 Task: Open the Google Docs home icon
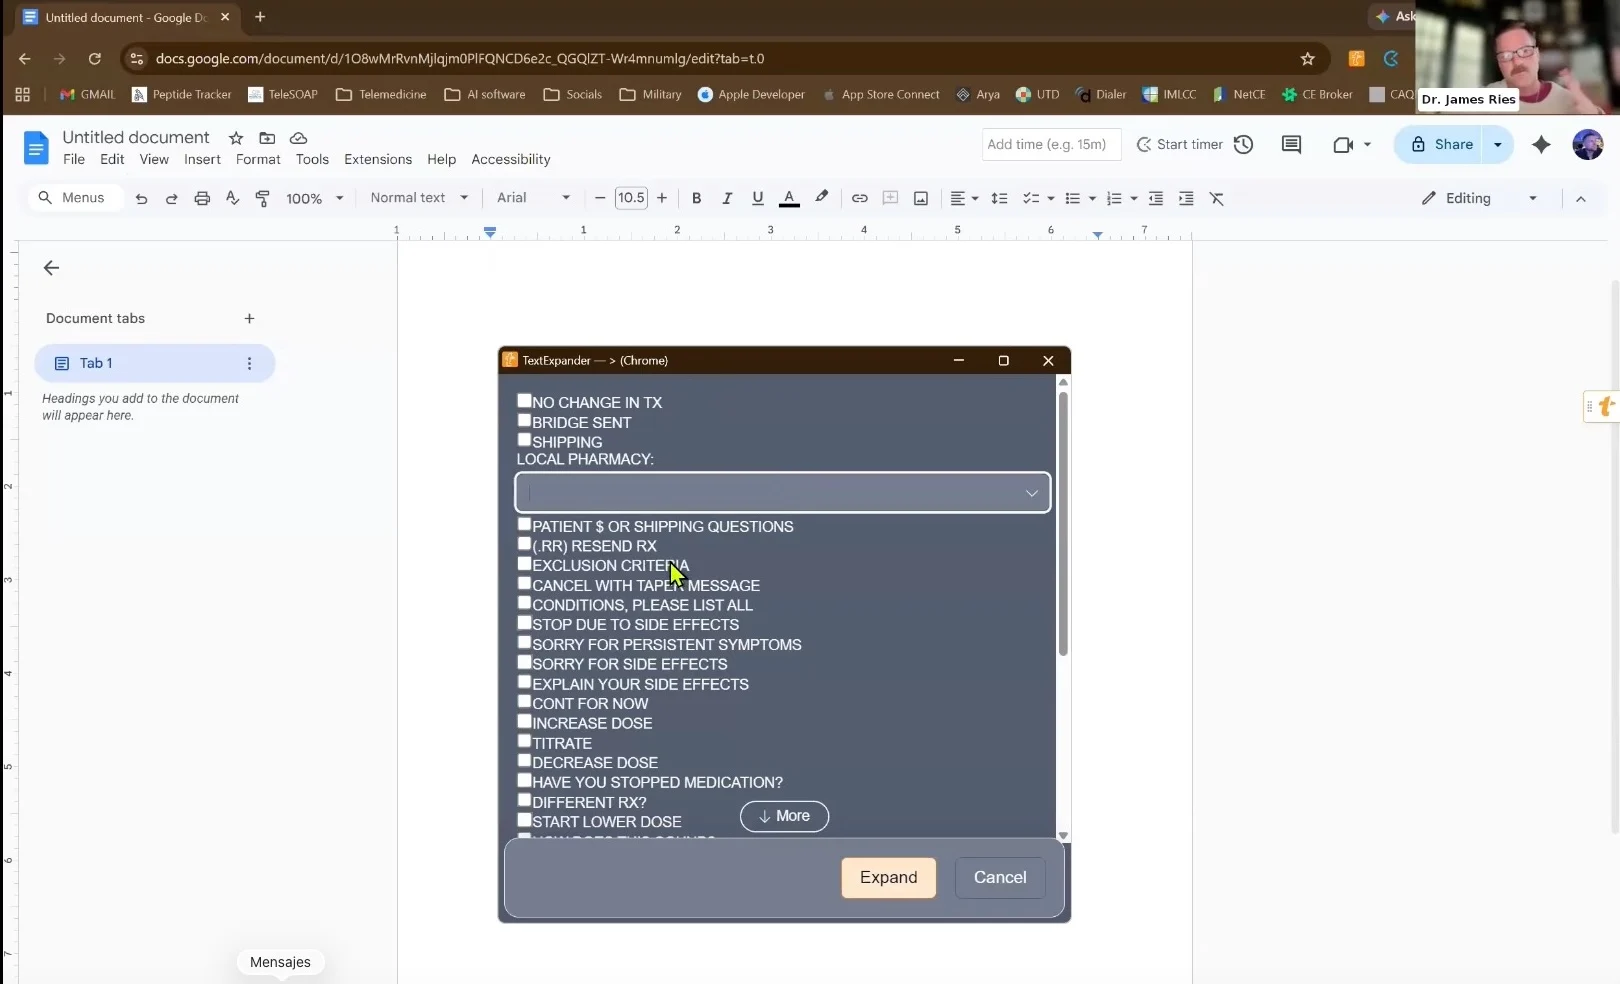point(36,148)
